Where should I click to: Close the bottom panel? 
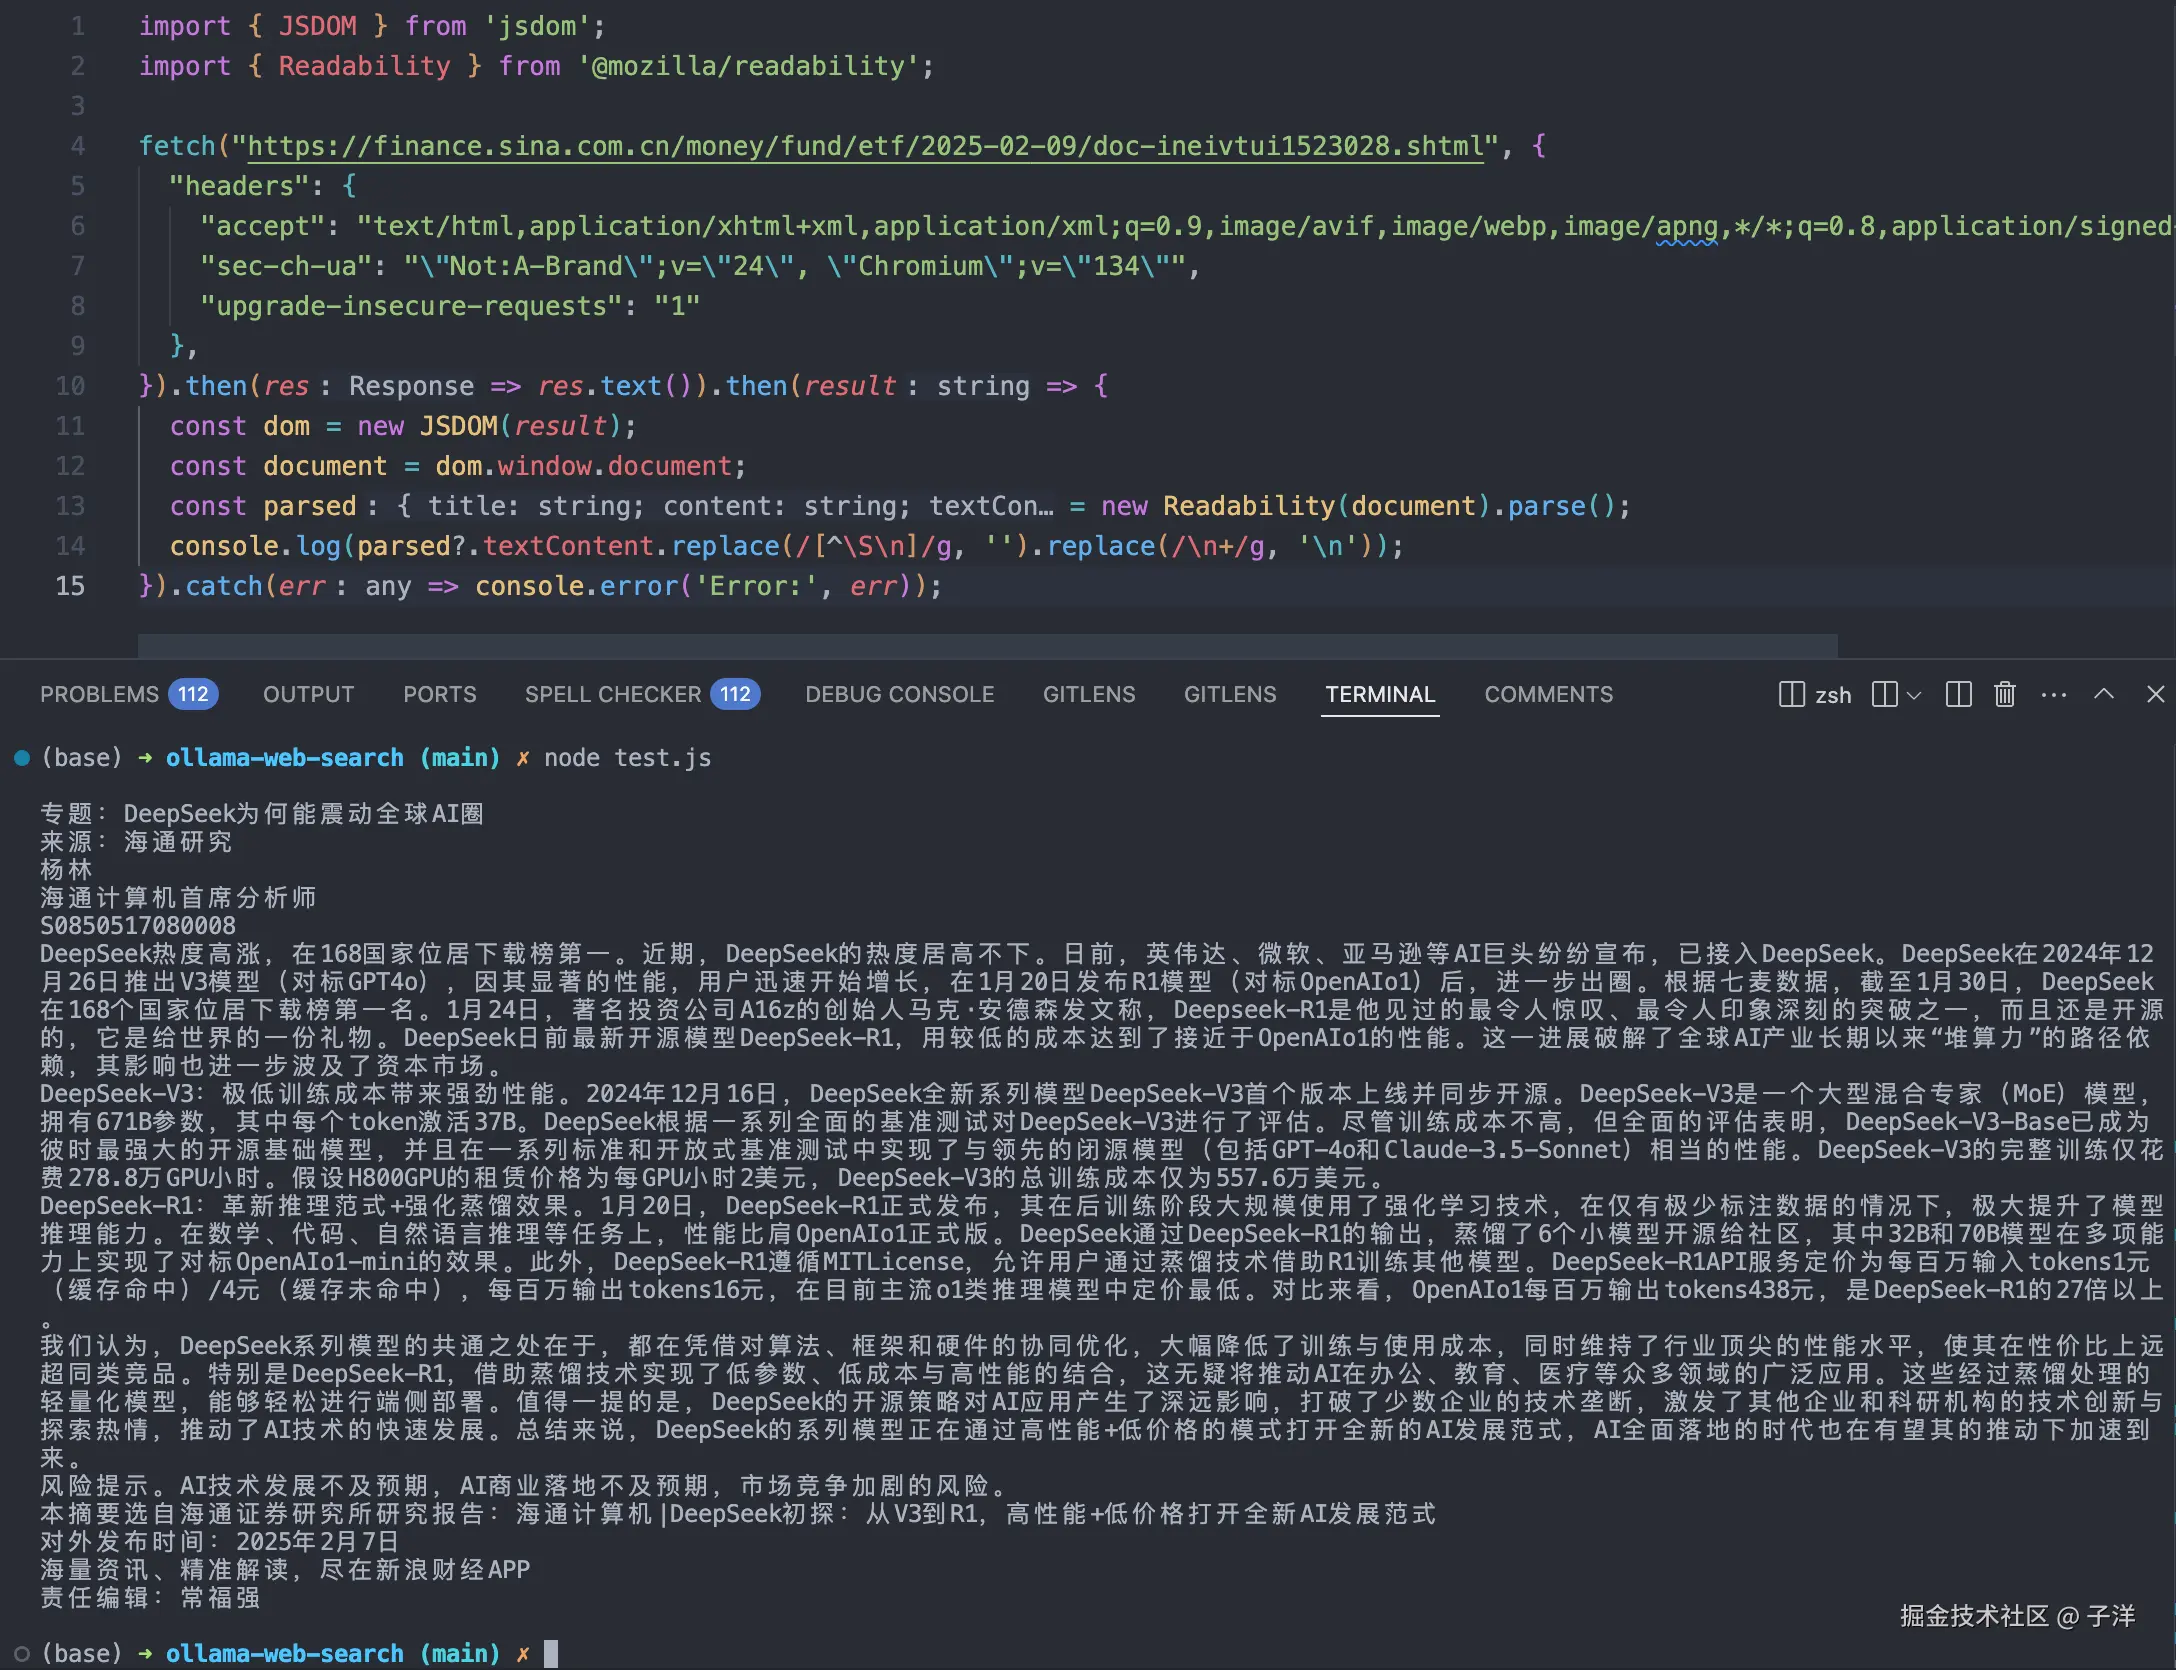pos(2155,694)
